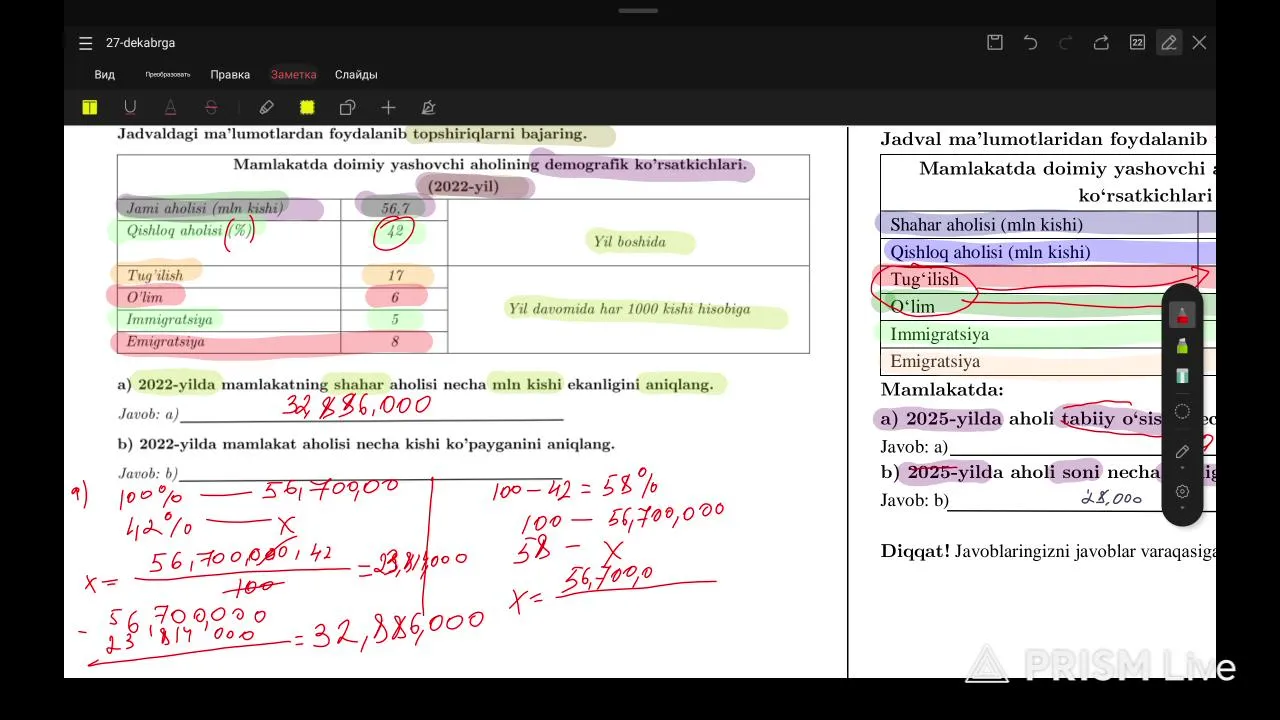Share or export the document
Image resolution: width=1280 pixels, height=720 pixels.
pos(1101,42)
